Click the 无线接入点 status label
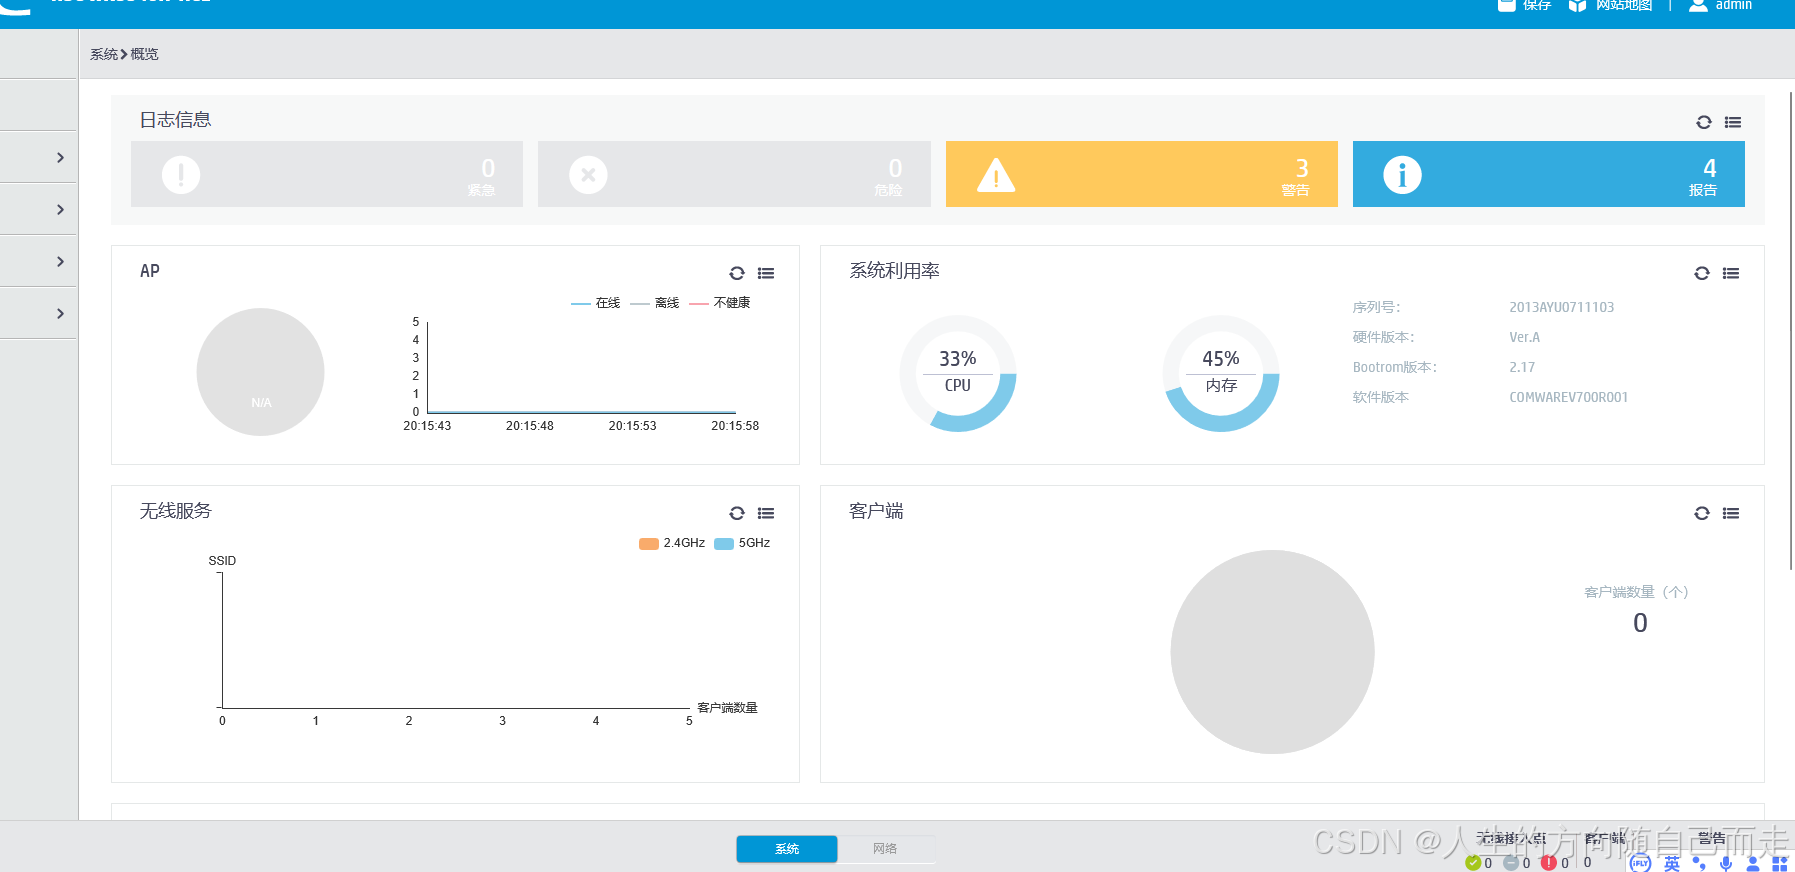The width and height of the screenshot is (1795, 872). pyautogui.click(x=1511, y=839)
